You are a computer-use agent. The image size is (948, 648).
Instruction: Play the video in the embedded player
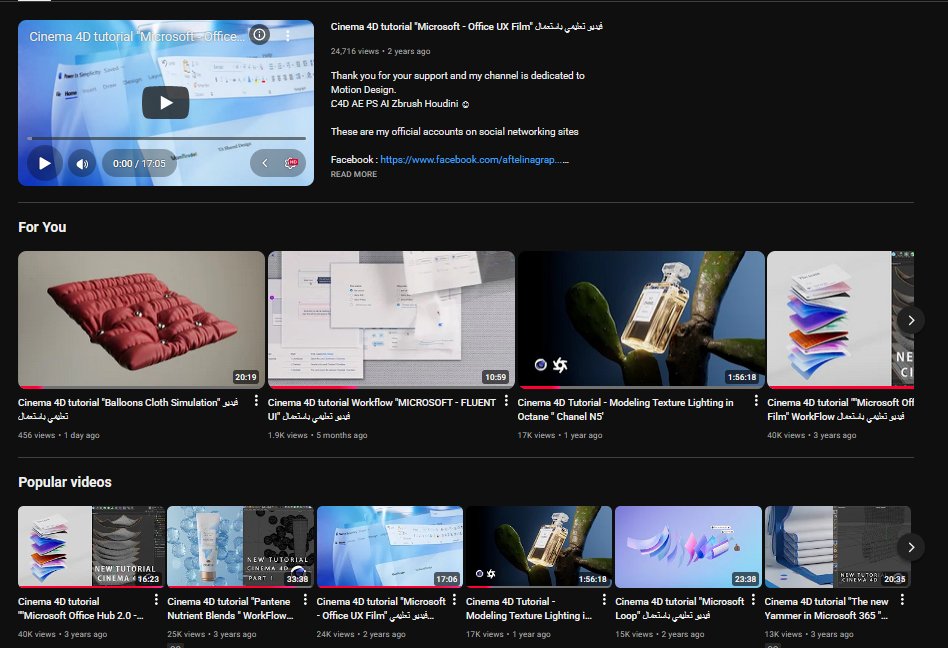coord(43,163)
